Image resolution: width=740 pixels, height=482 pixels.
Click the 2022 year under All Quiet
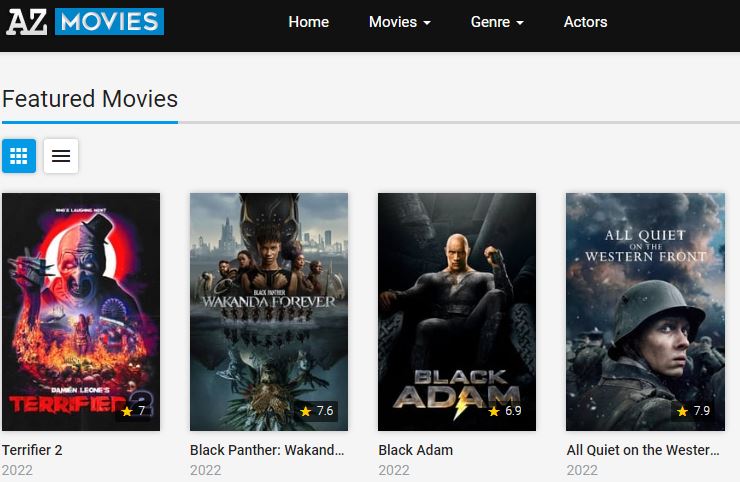(x=582, y=470)
